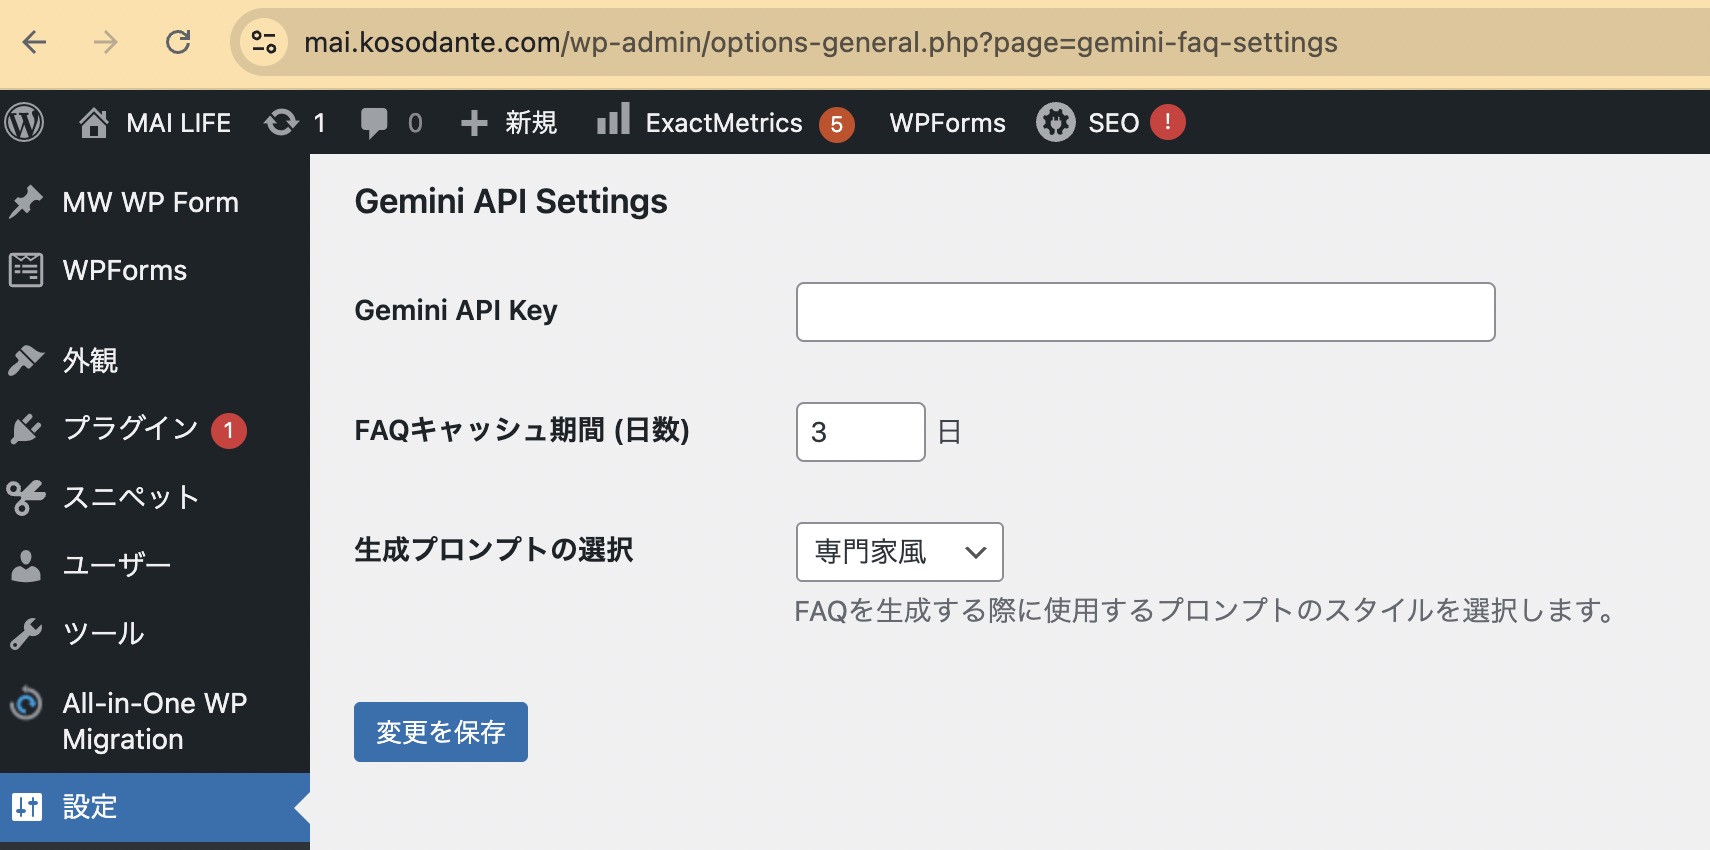Click ExactMetrics bar chart icon
1710x850 pixels.
[613, 119]
